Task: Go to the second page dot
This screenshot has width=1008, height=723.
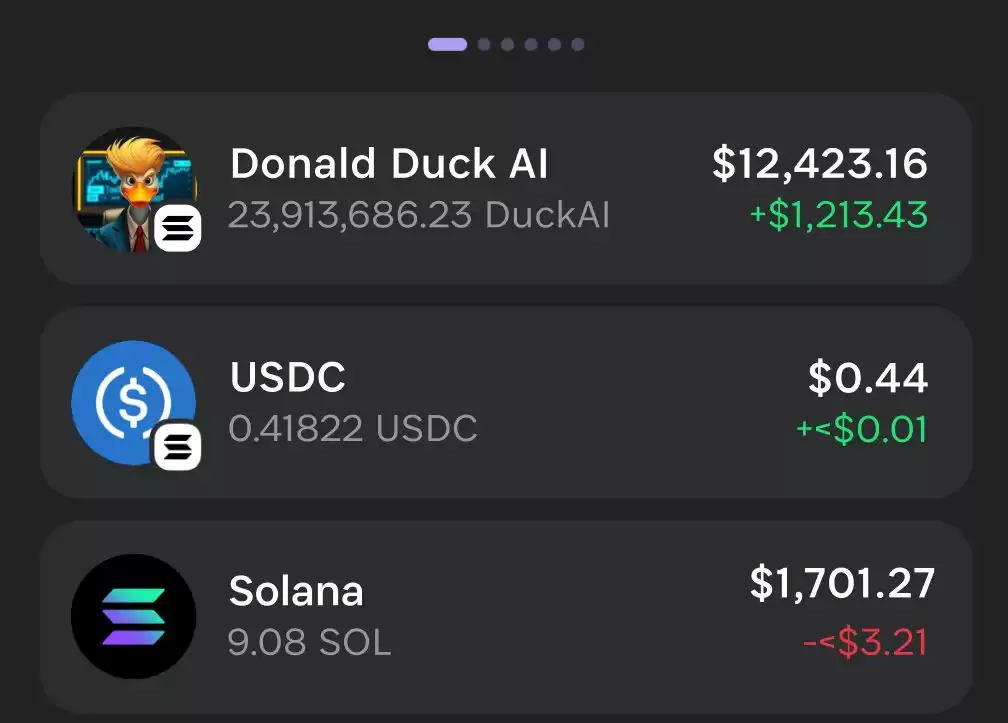Action: (x=484, y=44)
